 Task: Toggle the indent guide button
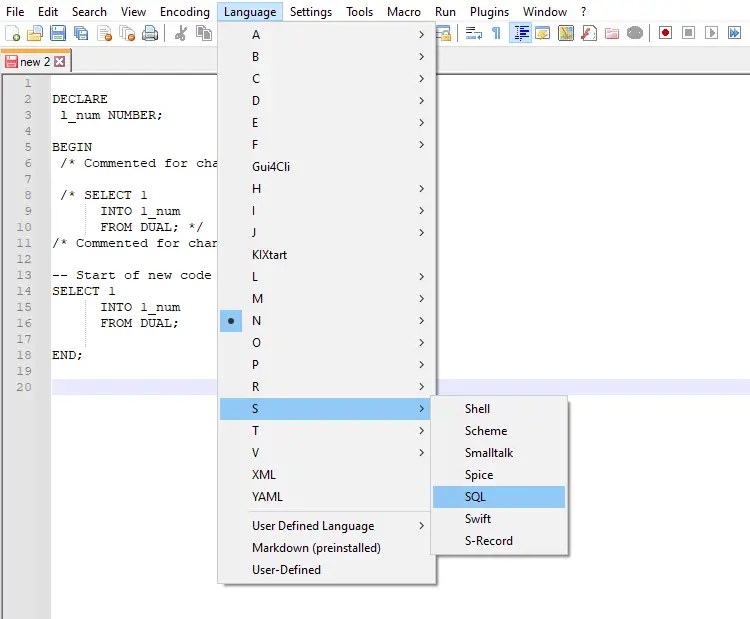tap(520, 33)
